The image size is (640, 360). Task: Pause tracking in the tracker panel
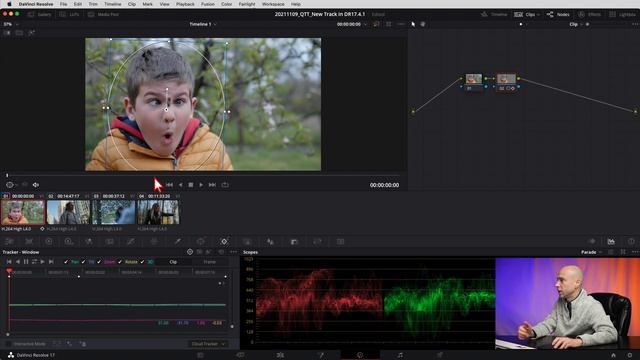[x=26, y=262]
